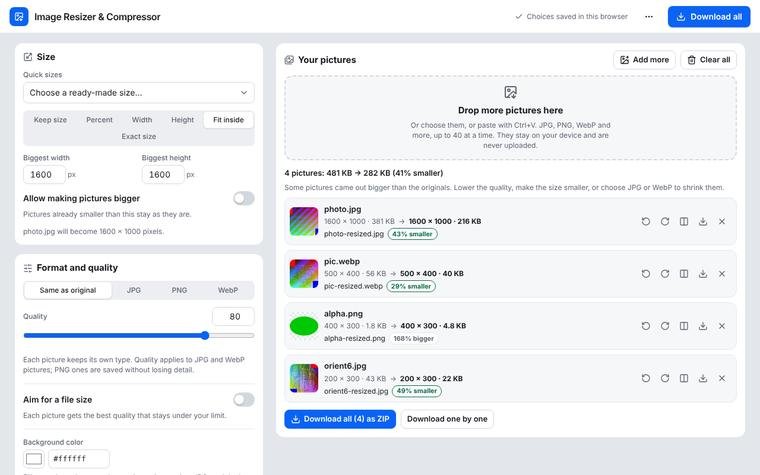Screen dimensions: 760x475
Task: Choose JPG output format
Action: (134, 290)
